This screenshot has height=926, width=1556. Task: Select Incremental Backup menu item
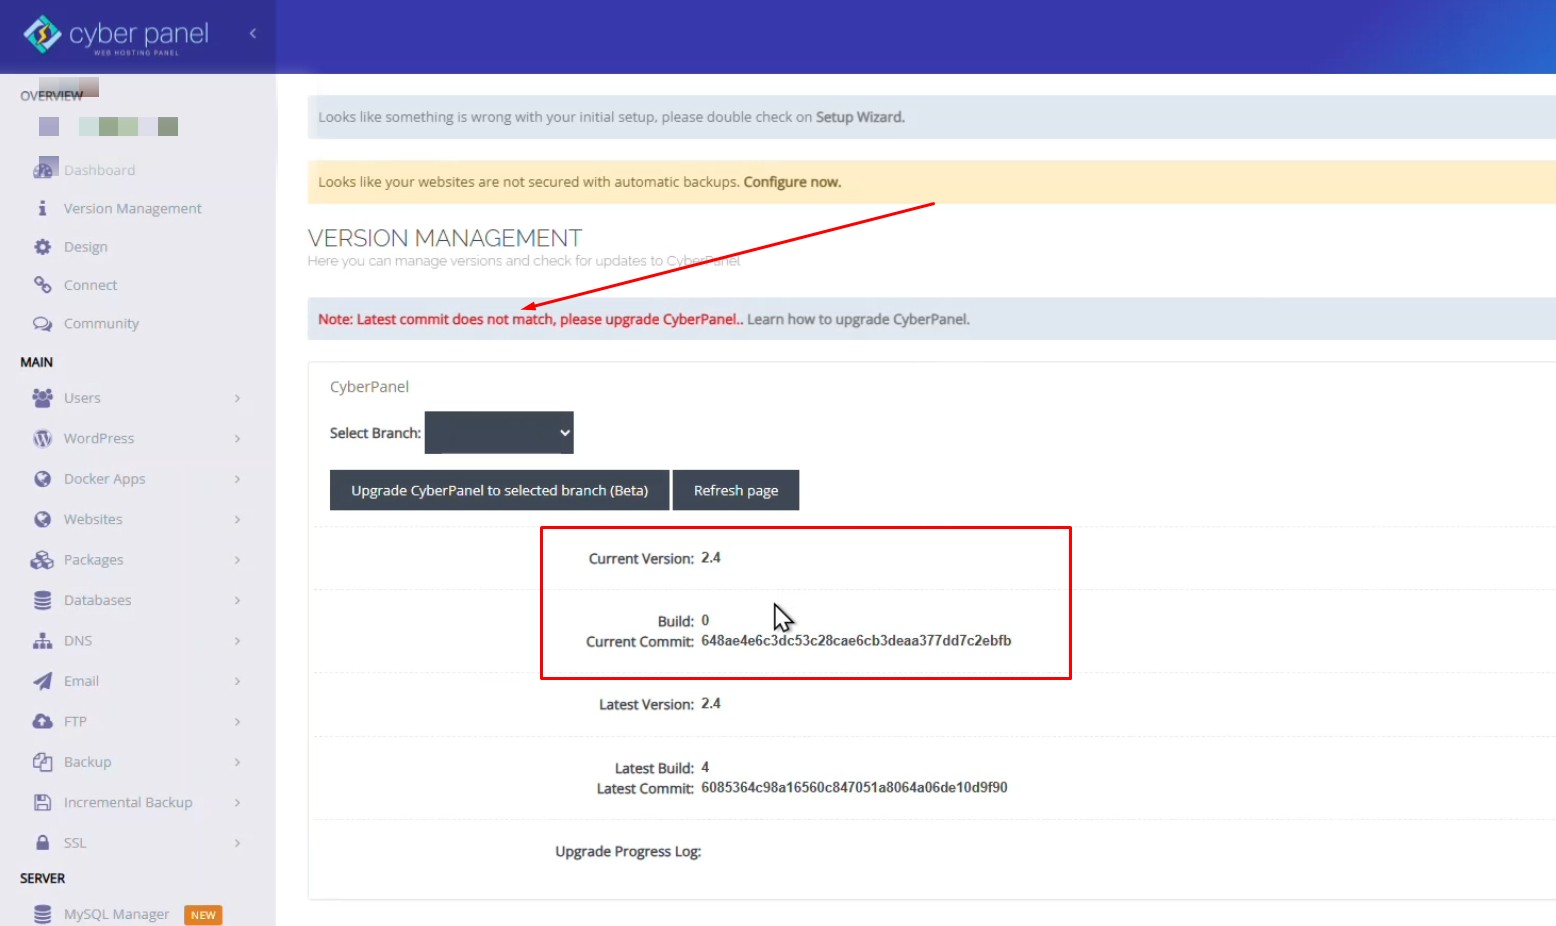[x=127, y=803]
